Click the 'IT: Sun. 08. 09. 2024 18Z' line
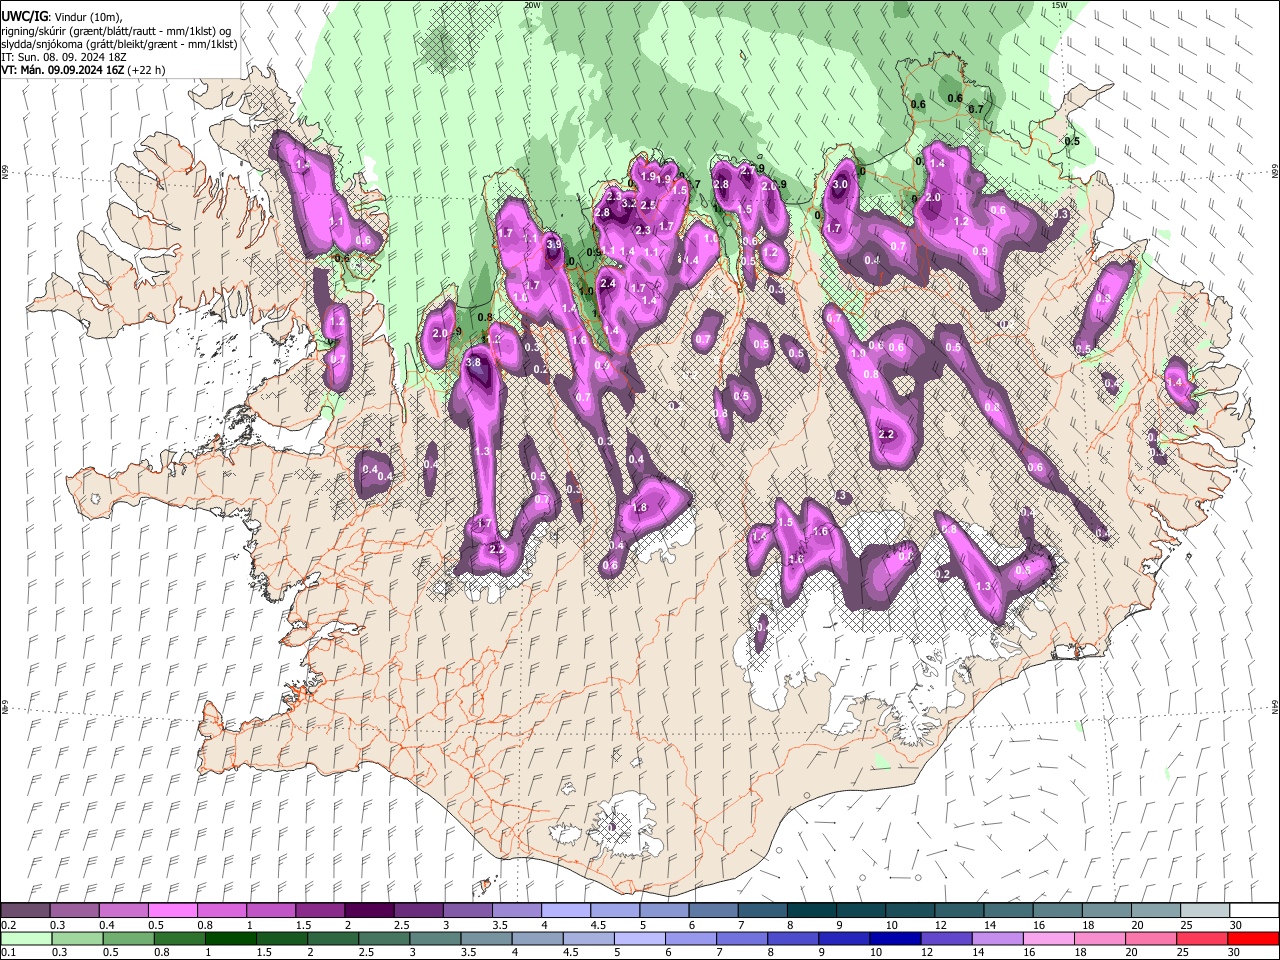This screenshot has height=960, width=1280. pos(64,57)
